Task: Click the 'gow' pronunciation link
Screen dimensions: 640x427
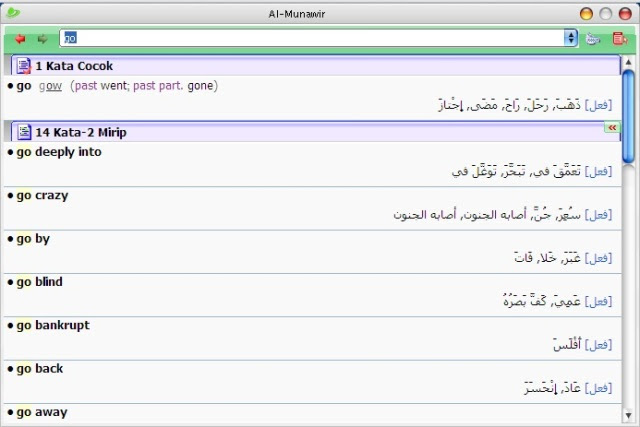Action: (x=50, y=86)
